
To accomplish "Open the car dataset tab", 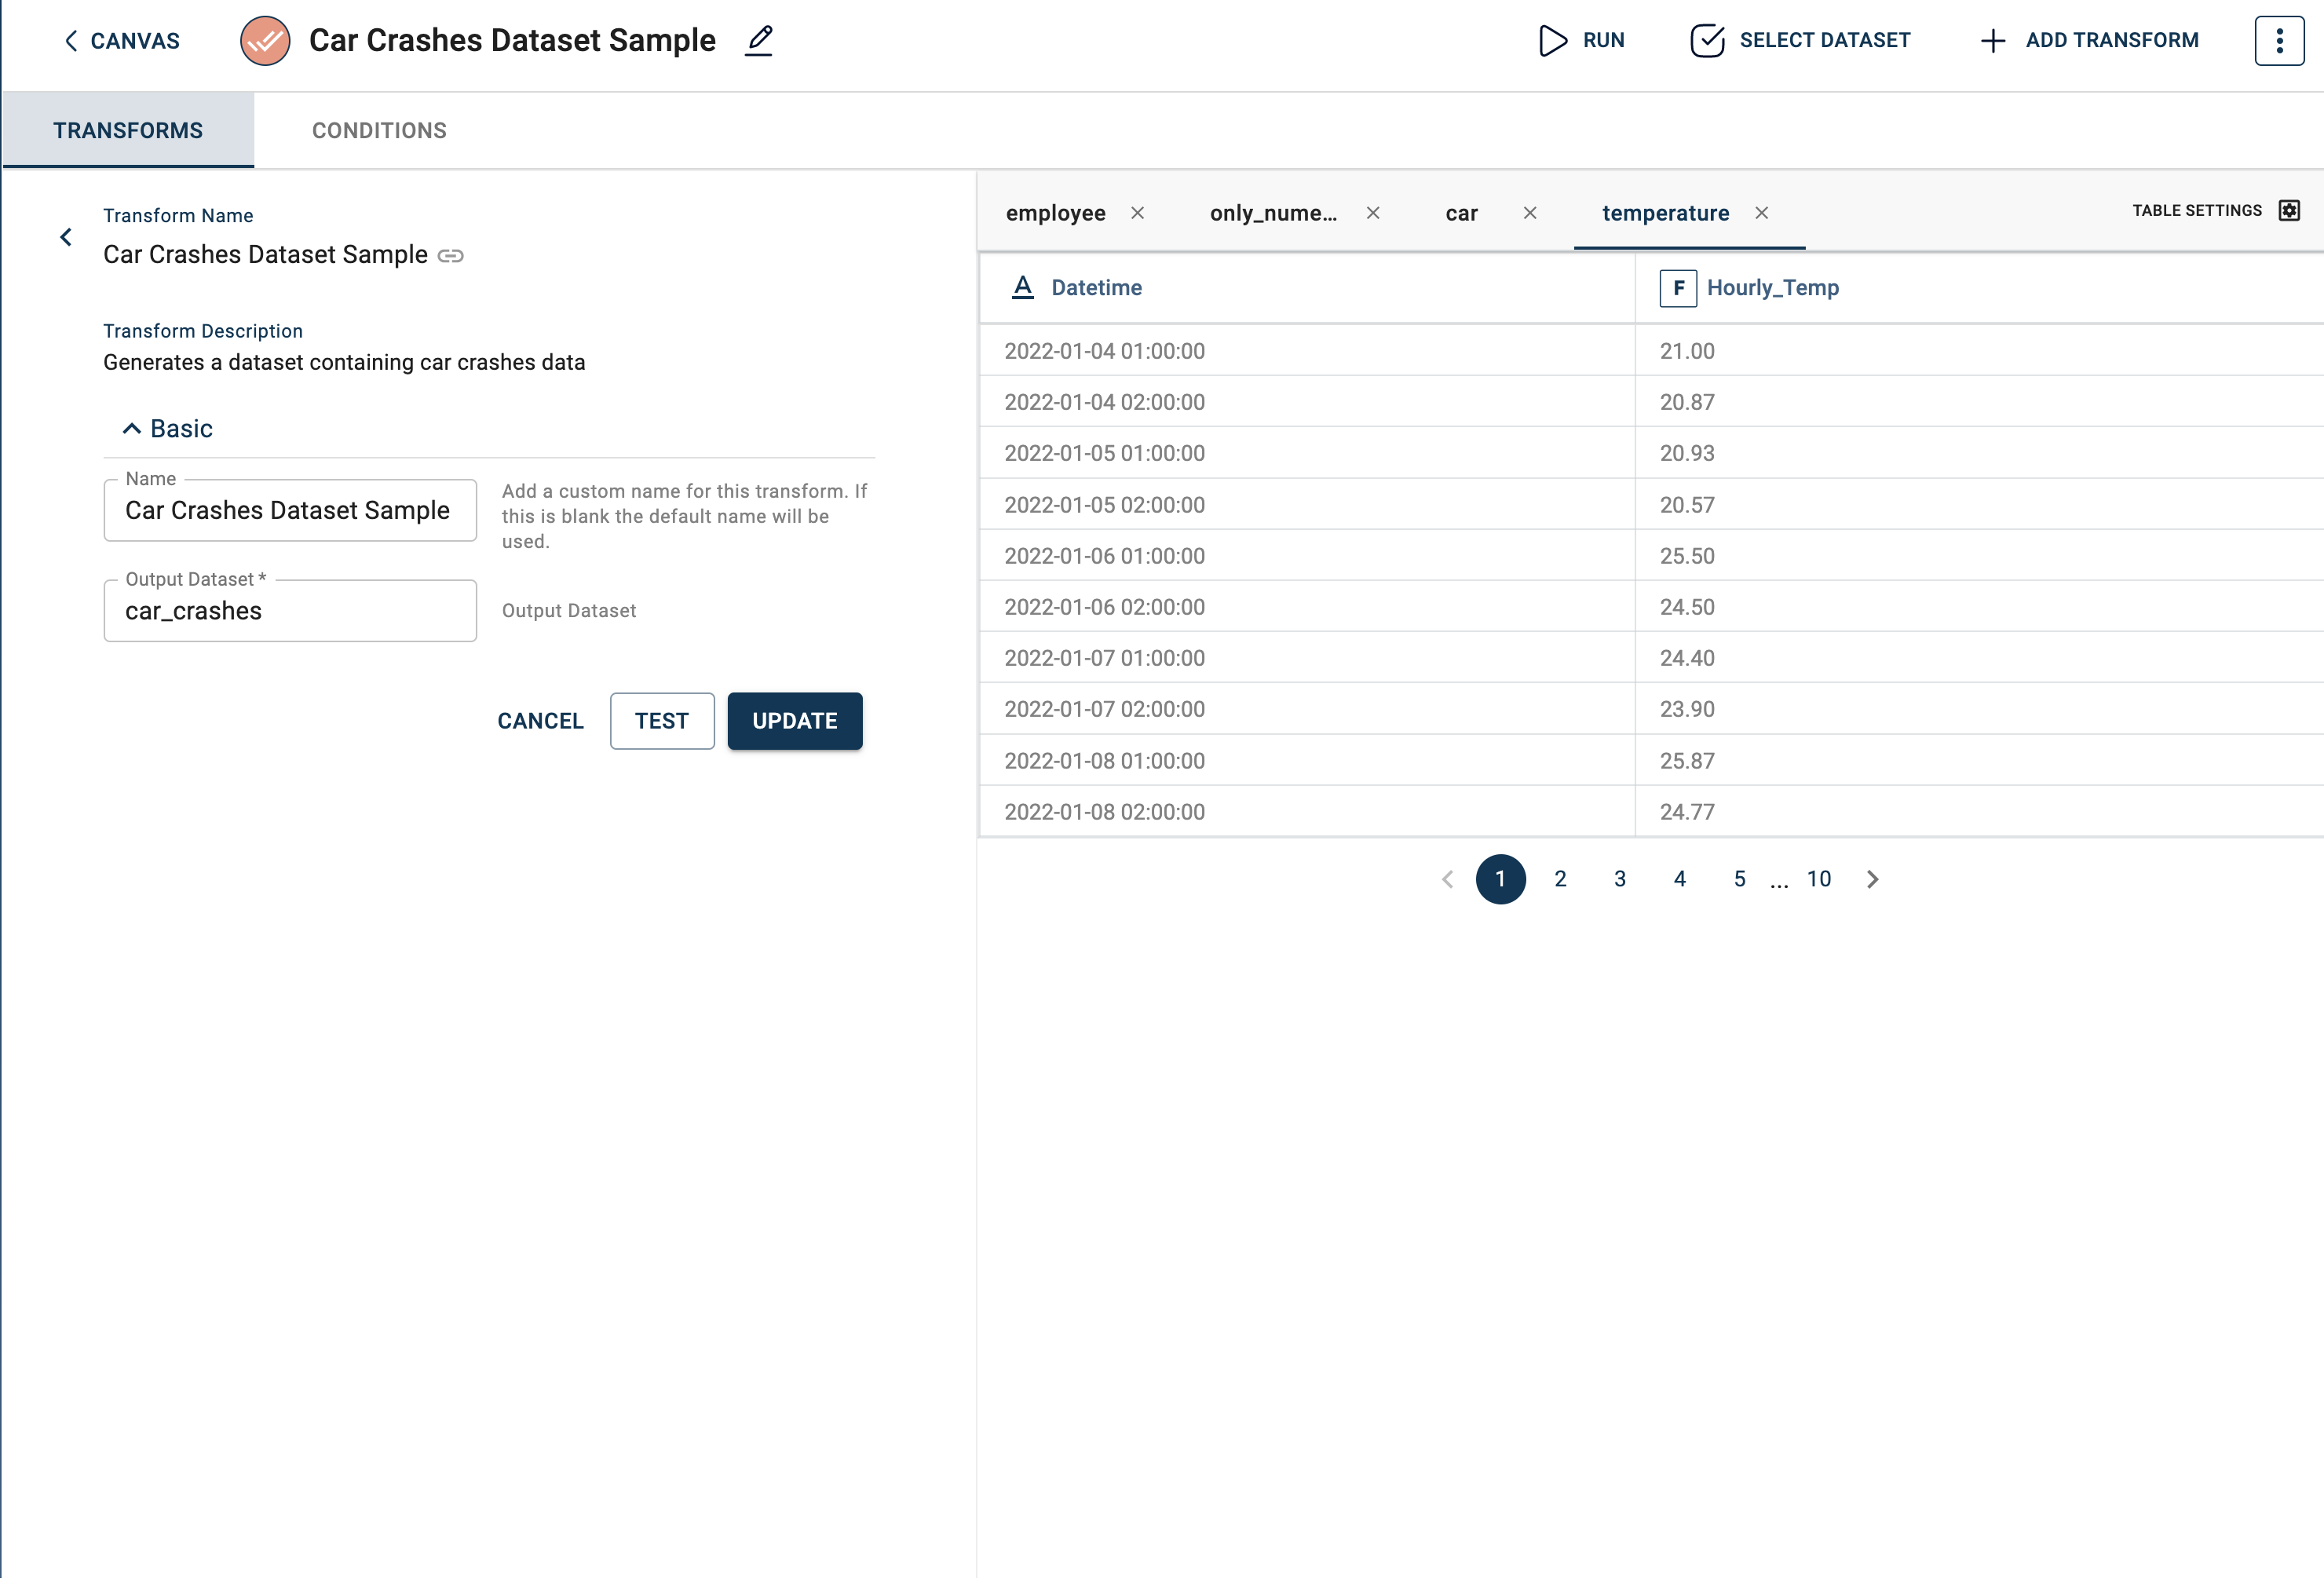I will click(x=1461, y=213).
